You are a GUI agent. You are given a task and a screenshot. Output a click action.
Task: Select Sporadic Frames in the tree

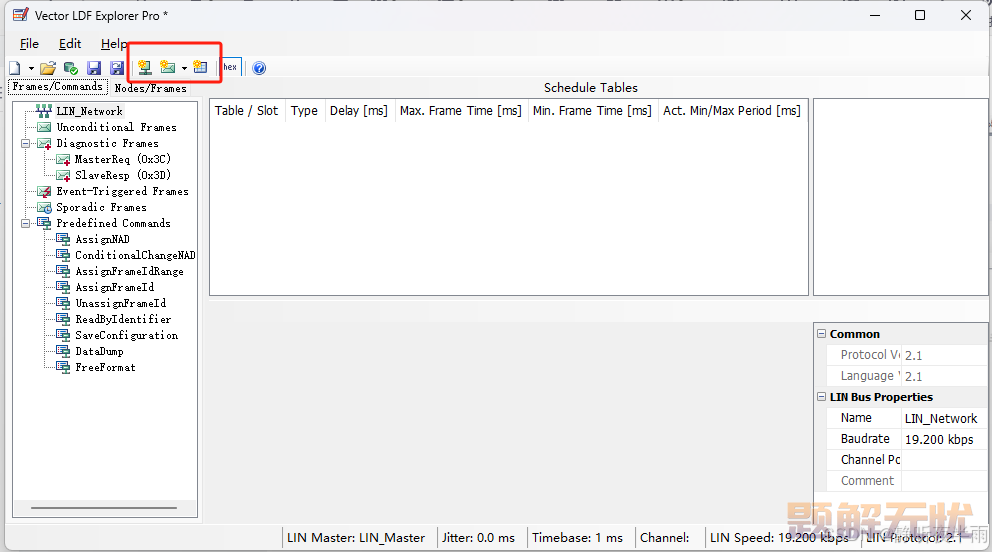(x=101, y=207)
